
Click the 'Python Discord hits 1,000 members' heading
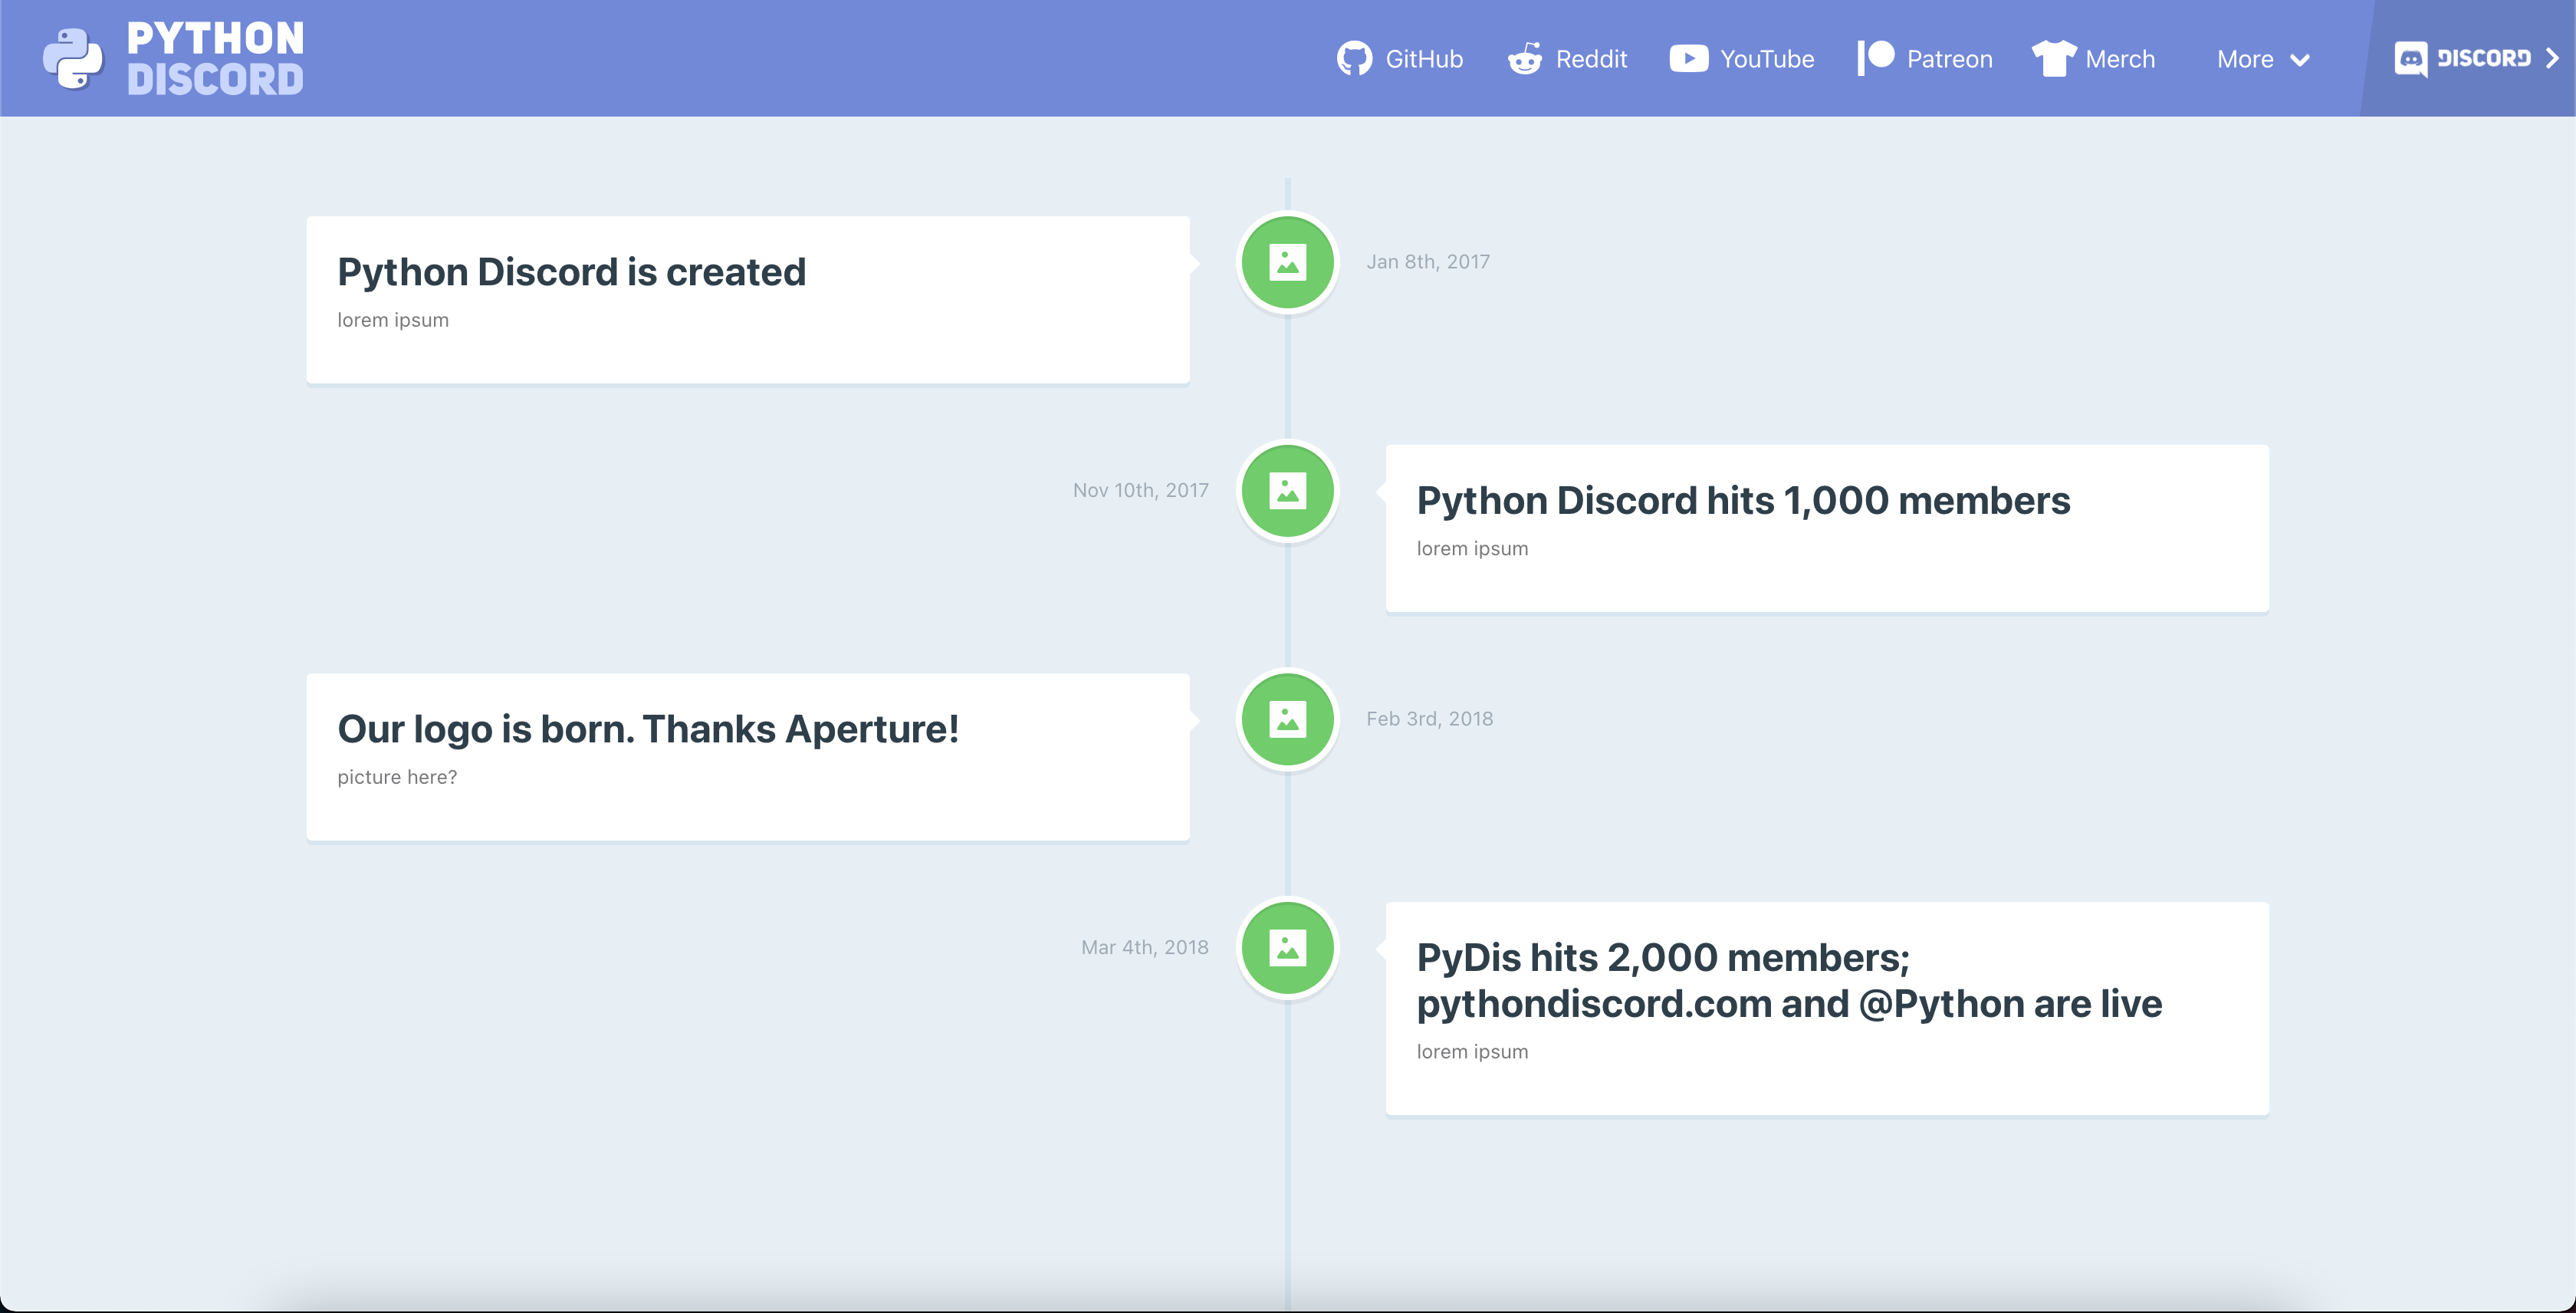point(1743,500)
